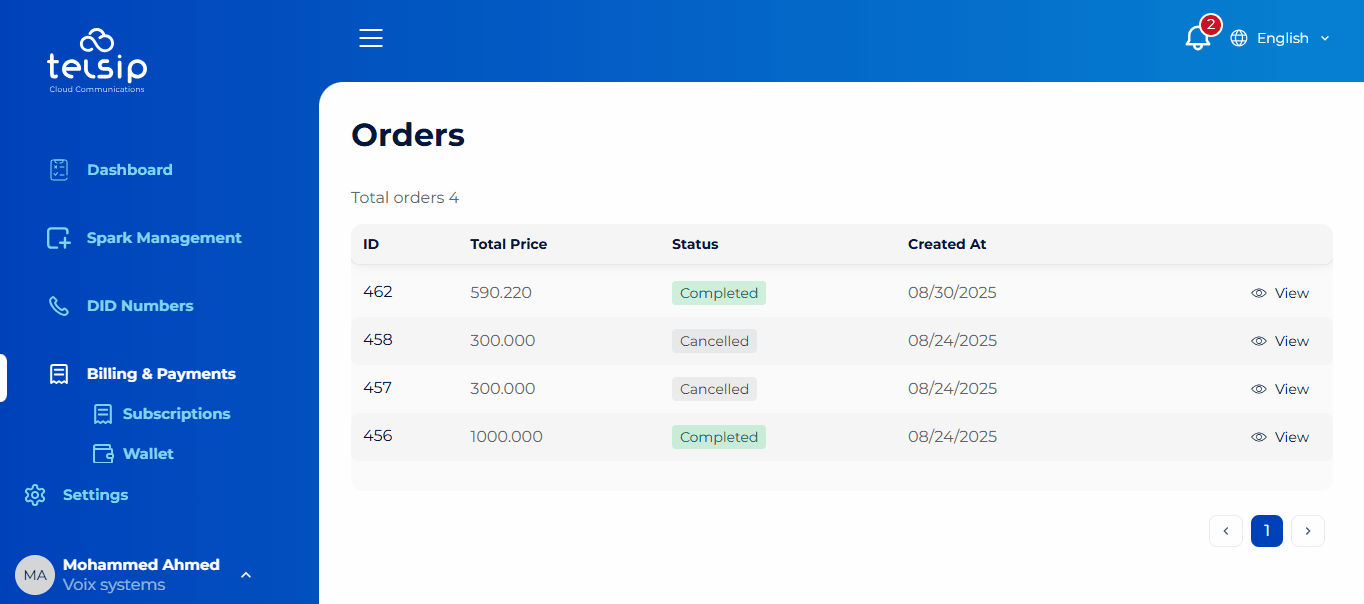Image resolution: width=1364 pixels, height=604 pixels.
Task: Click the eye icon for order 462
Action: [x=1259, y=293]
